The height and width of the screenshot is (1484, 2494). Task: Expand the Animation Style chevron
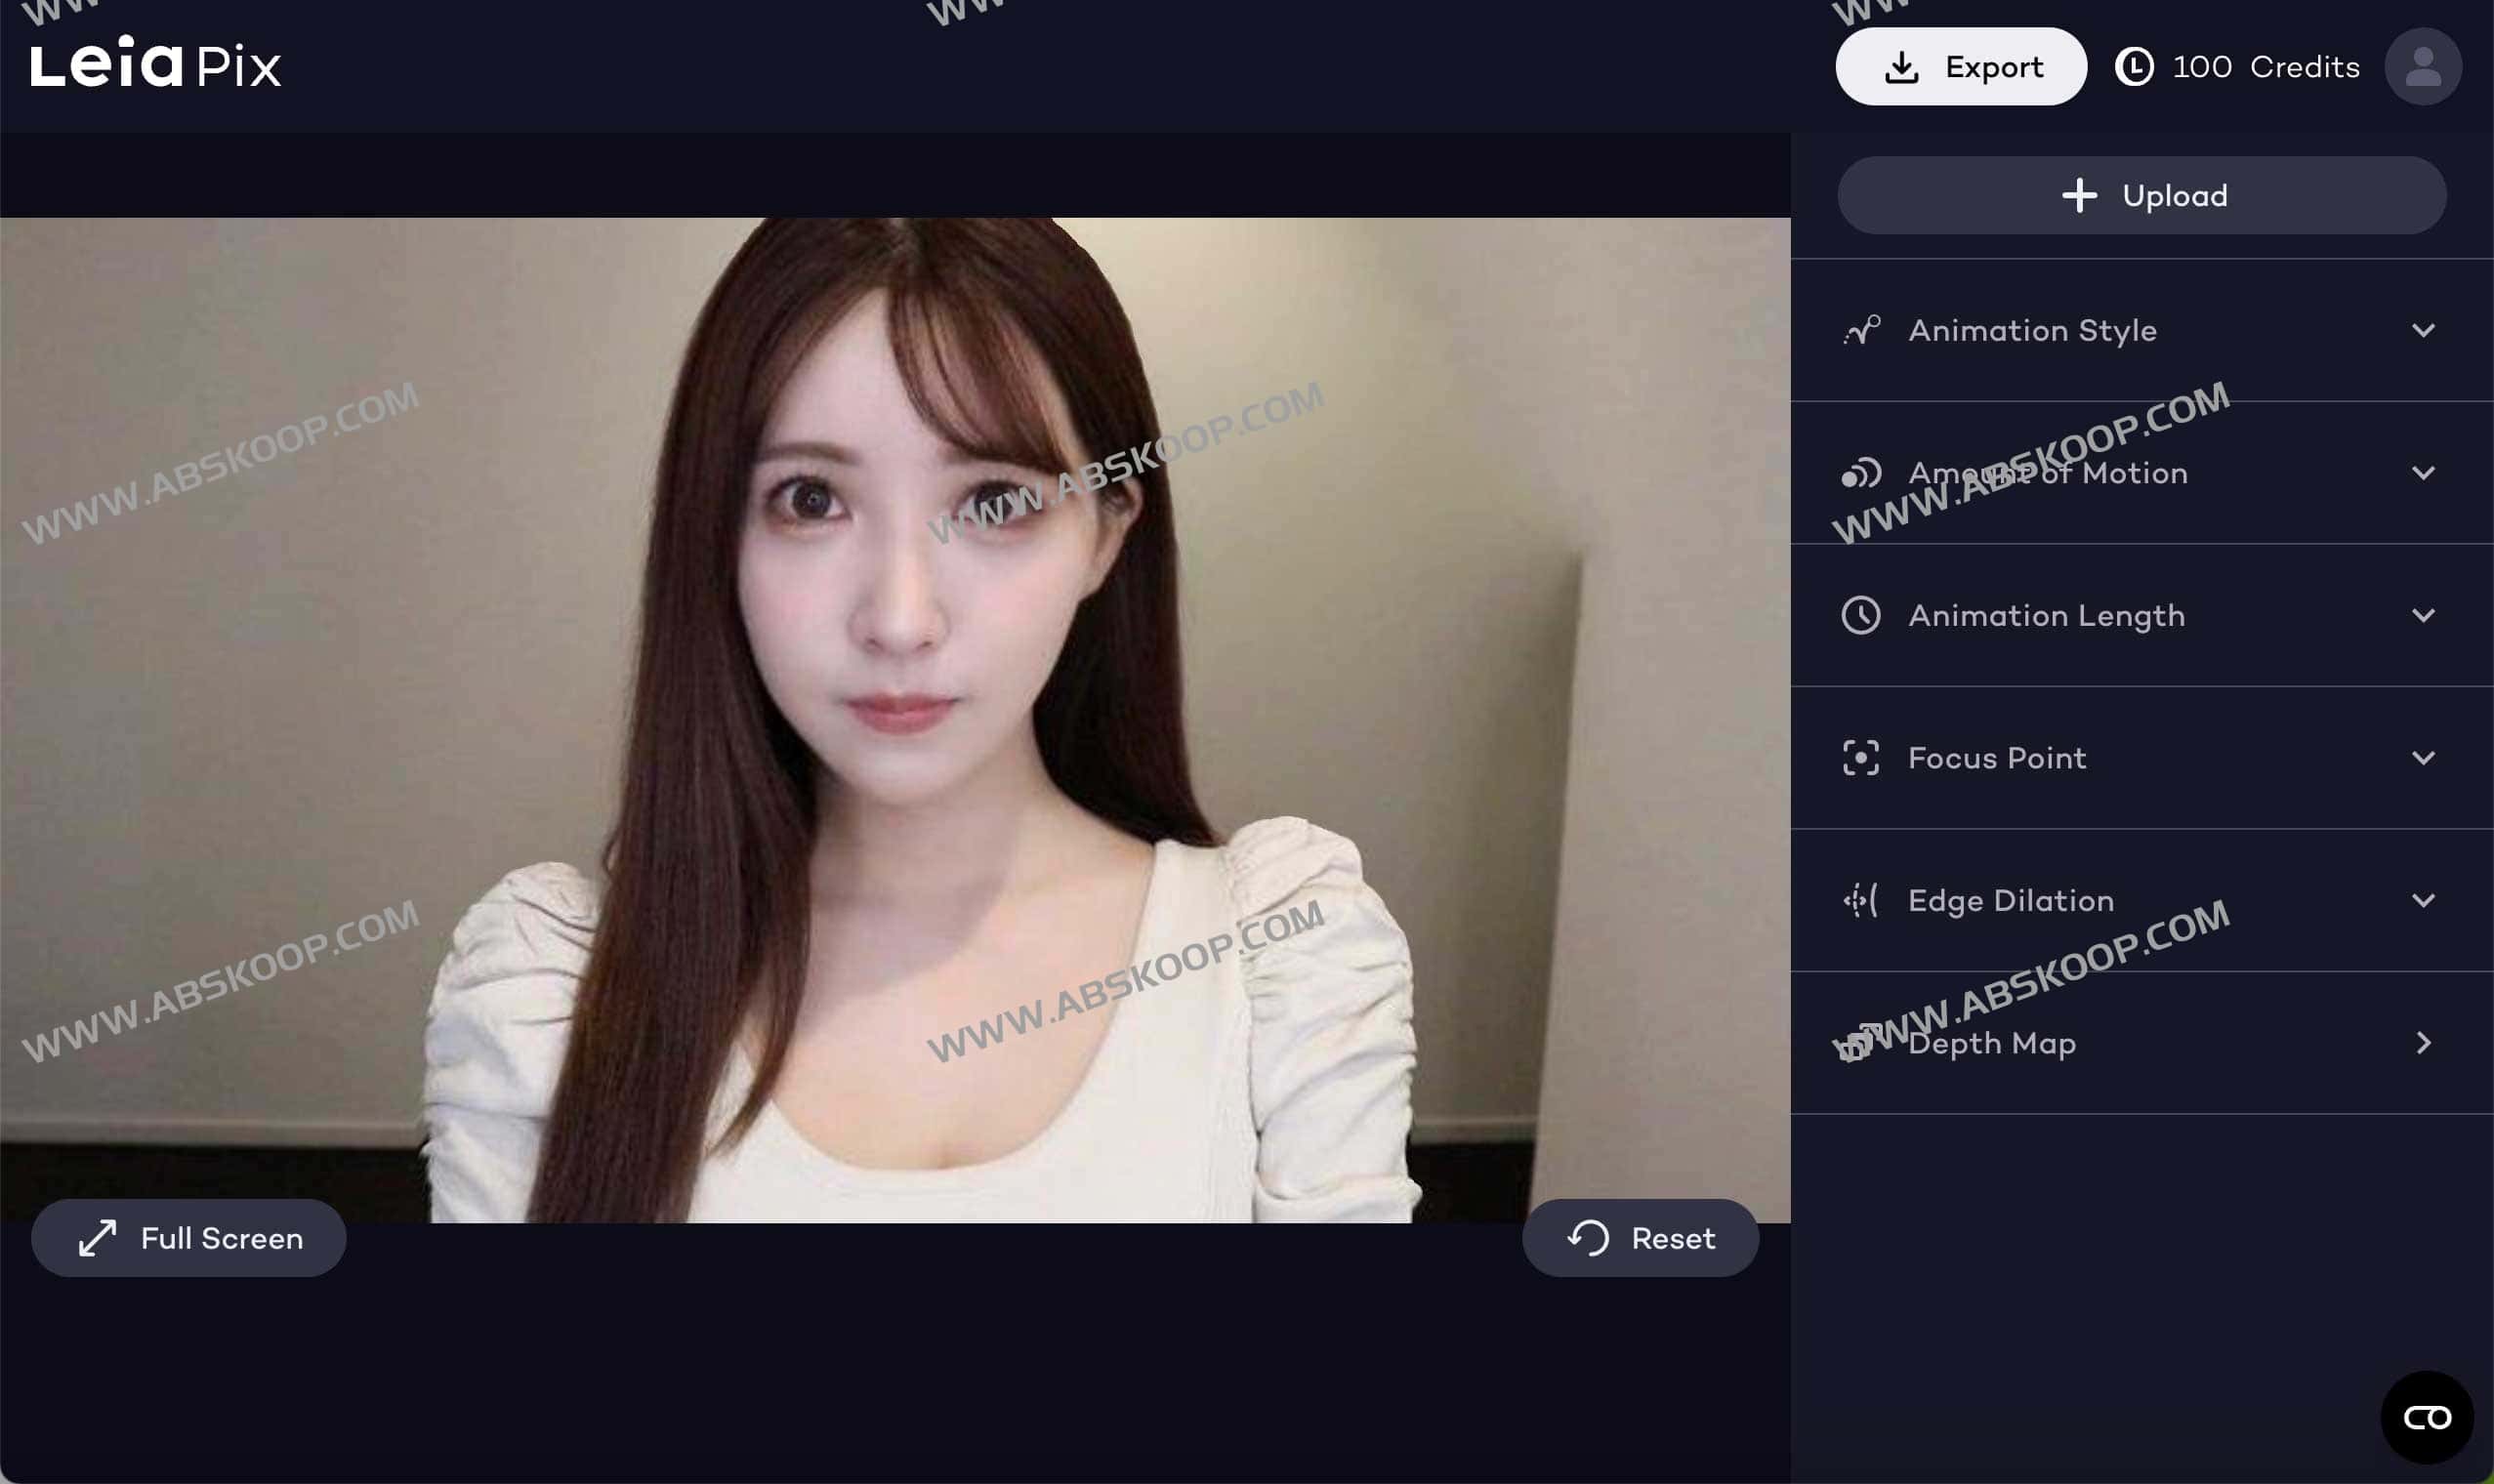[x=2423, y=330]
